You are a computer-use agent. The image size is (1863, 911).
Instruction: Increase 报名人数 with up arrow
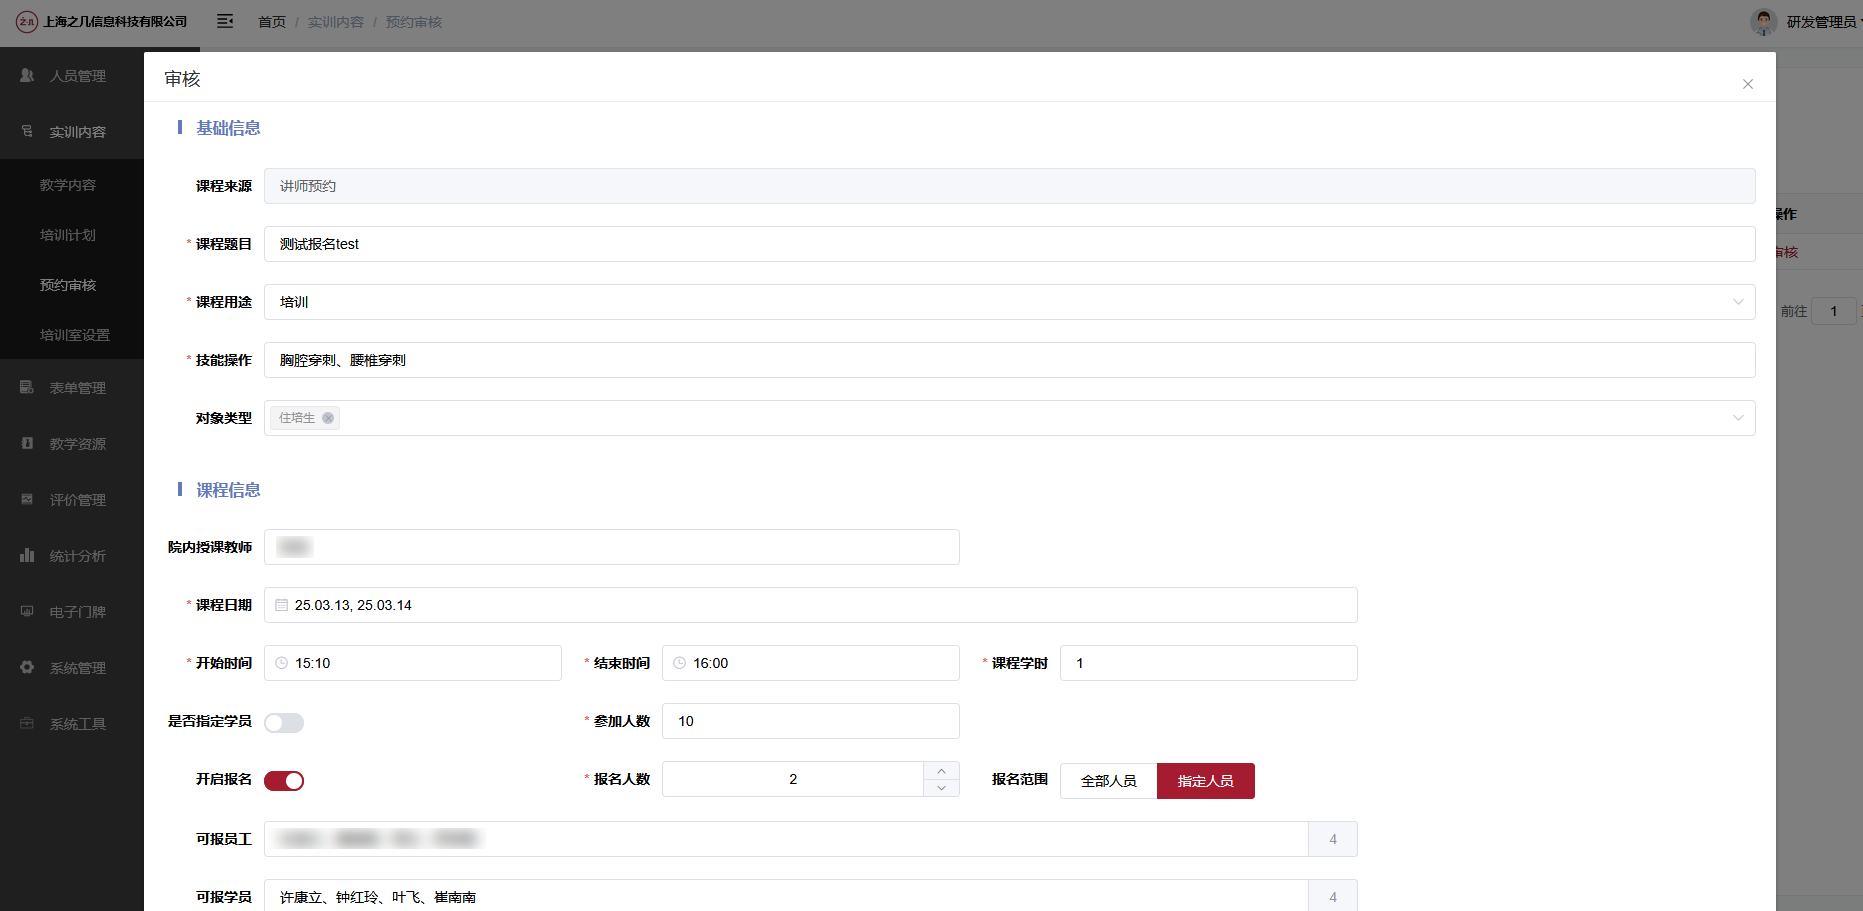tap(941, 771)
